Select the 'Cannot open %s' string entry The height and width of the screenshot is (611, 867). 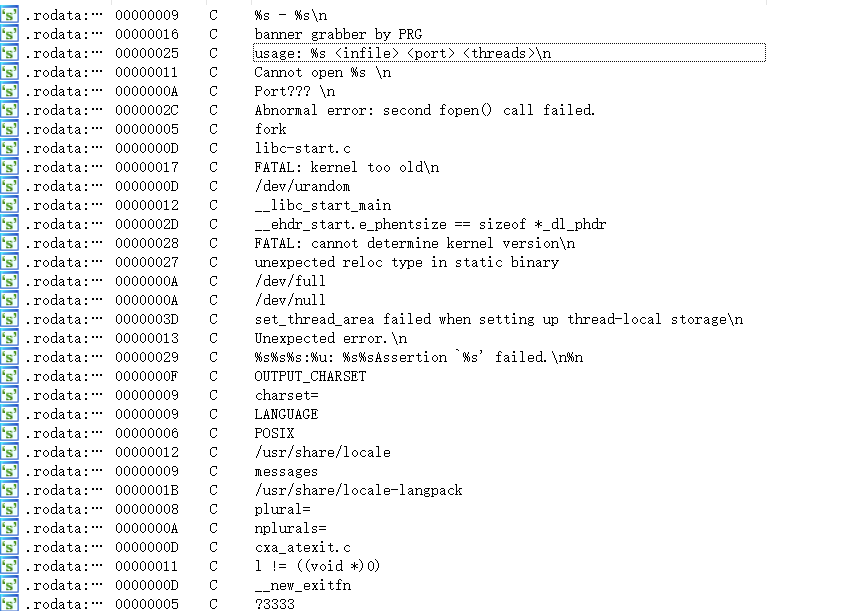(322, 72)
